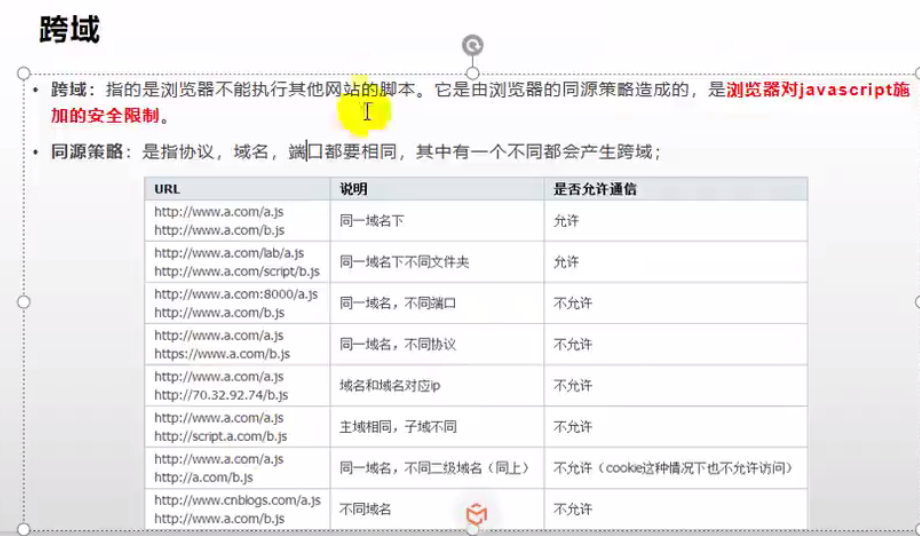Click the URL https://www.a.com/b.js

[222, 354]
